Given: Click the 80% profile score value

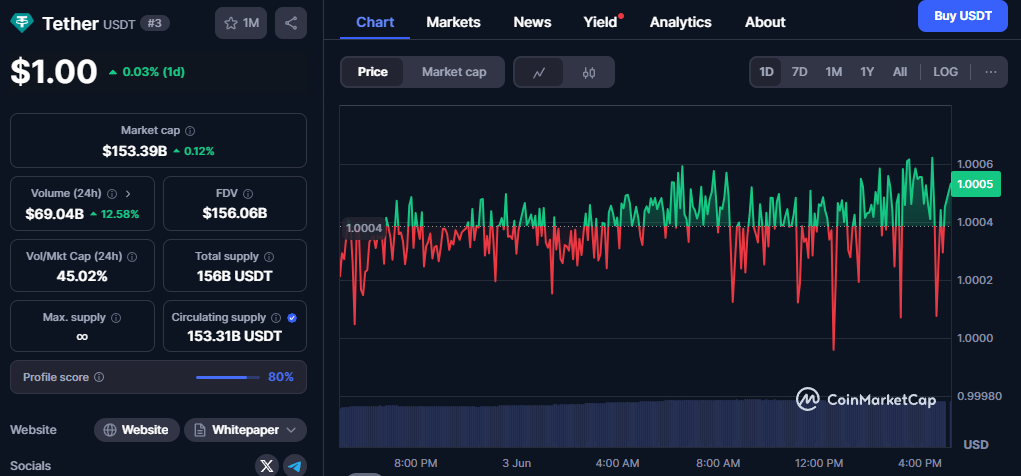Looking at the screenshot, I should tap(281, 377).
